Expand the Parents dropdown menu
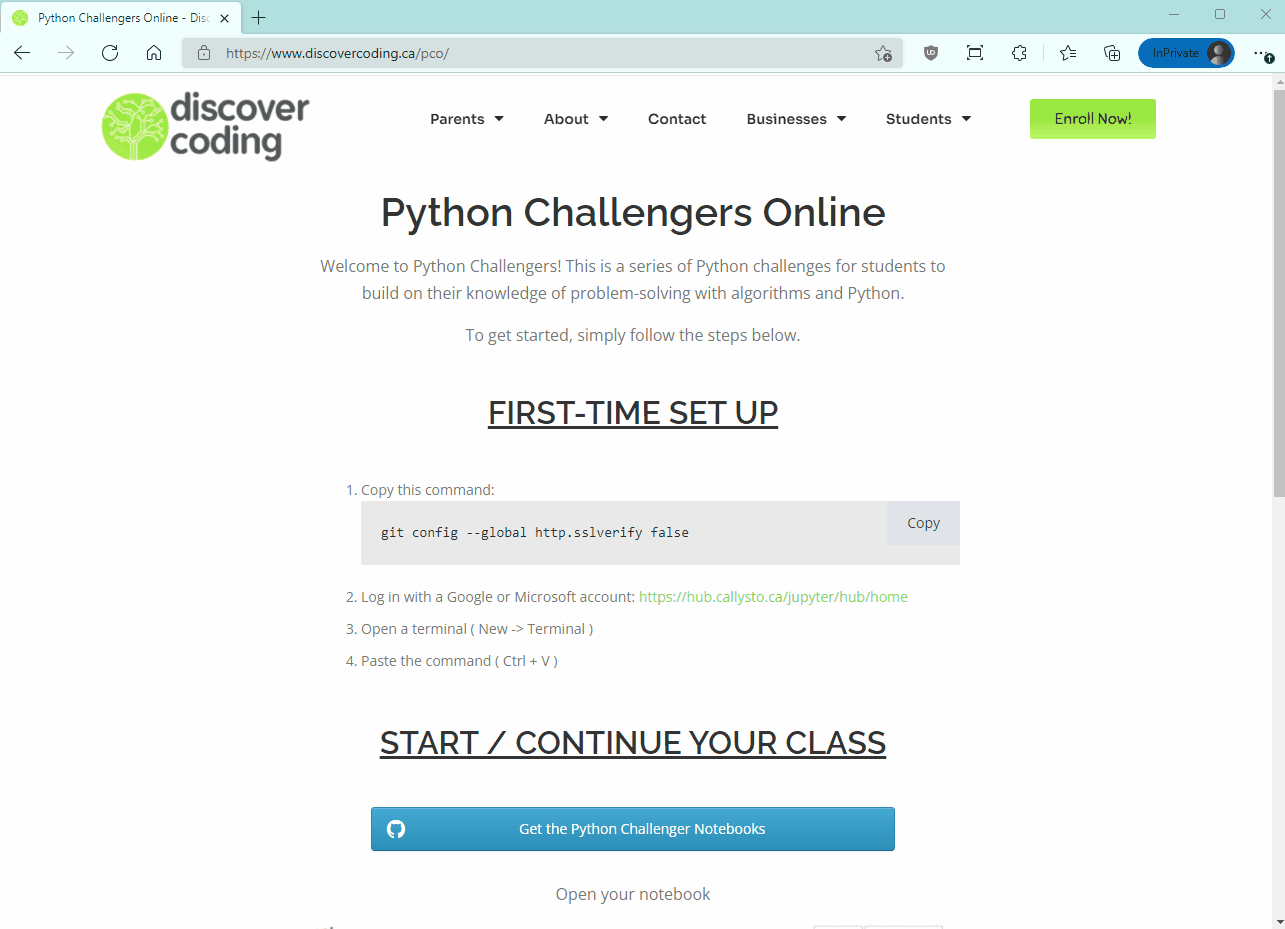 tap(467, 119)
